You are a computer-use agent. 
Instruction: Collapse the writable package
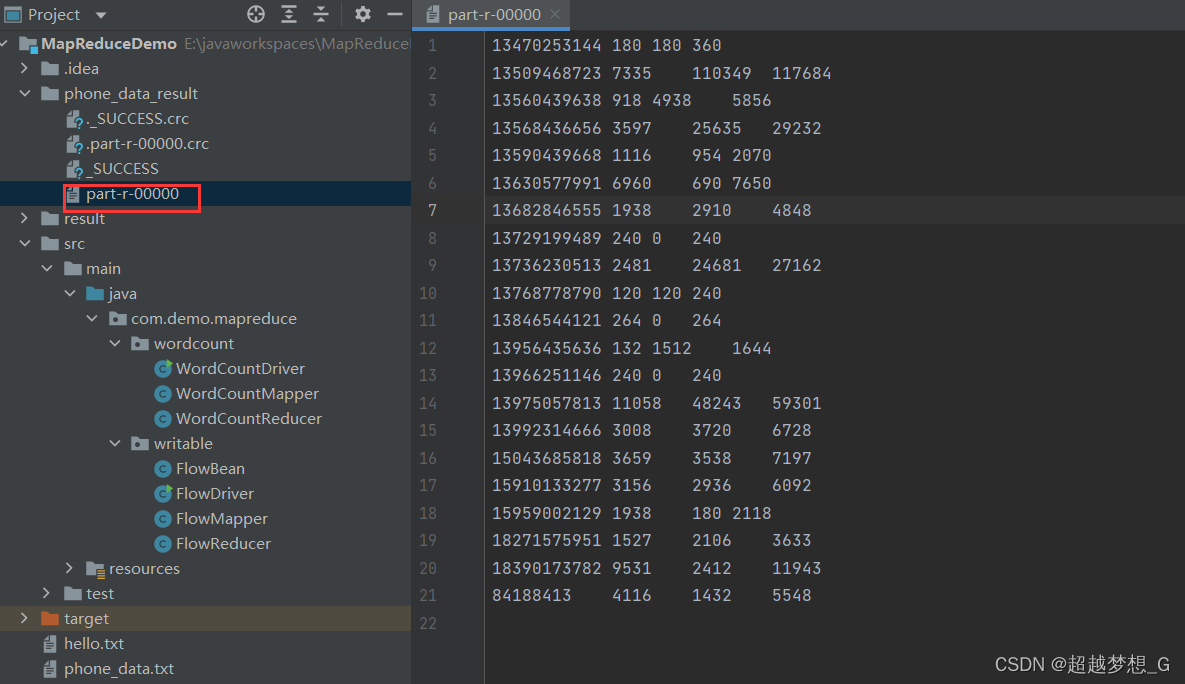pos(115,444)
